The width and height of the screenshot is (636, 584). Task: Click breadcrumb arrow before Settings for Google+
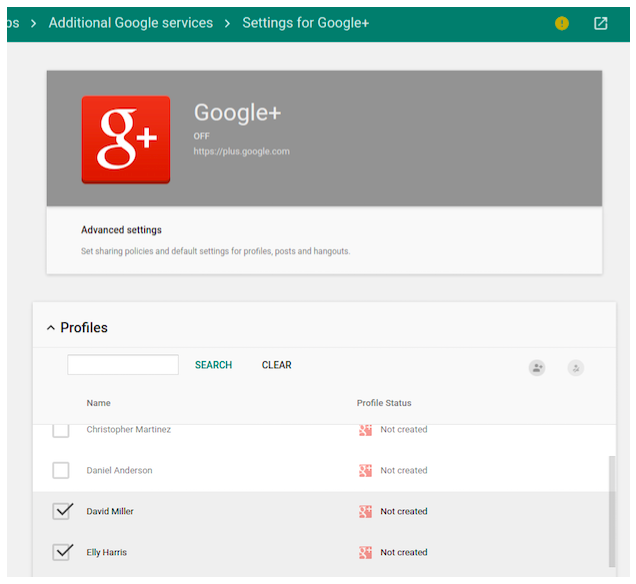pyautogui.click(x=228, y=24)
